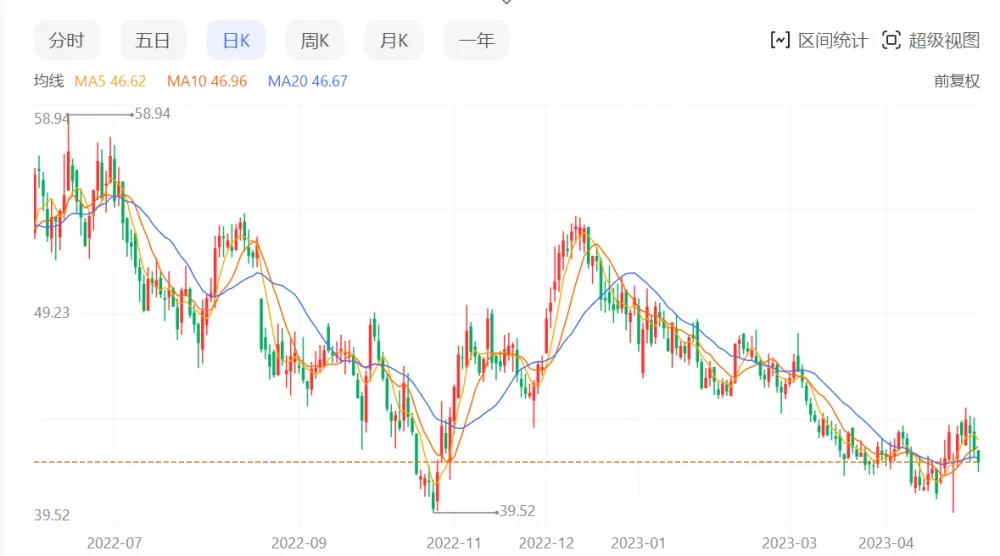
Task: Select the 日K daily candlestick tab
Action: (x=236, y=40)
